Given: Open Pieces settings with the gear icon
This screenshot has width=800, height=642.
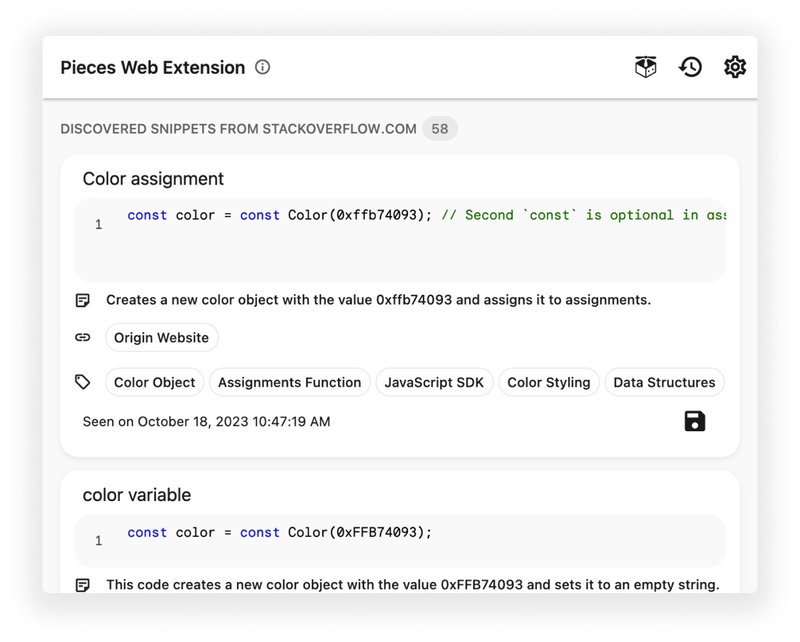Looking at the screenshot, I should 734,67.
